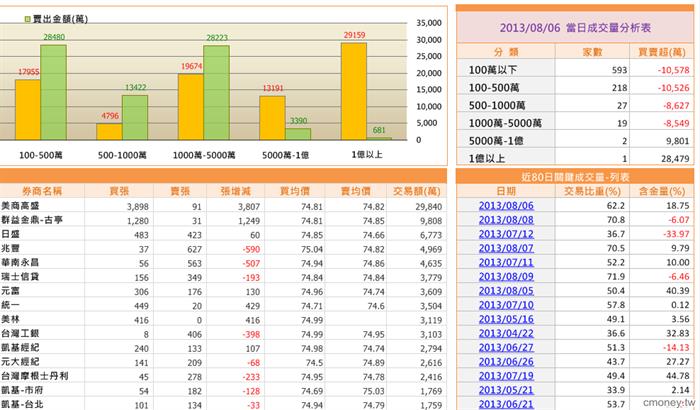Click the 28480 green bar for 100-500萬
Screen dimensions: 700x410
click(x=54, y=92)
